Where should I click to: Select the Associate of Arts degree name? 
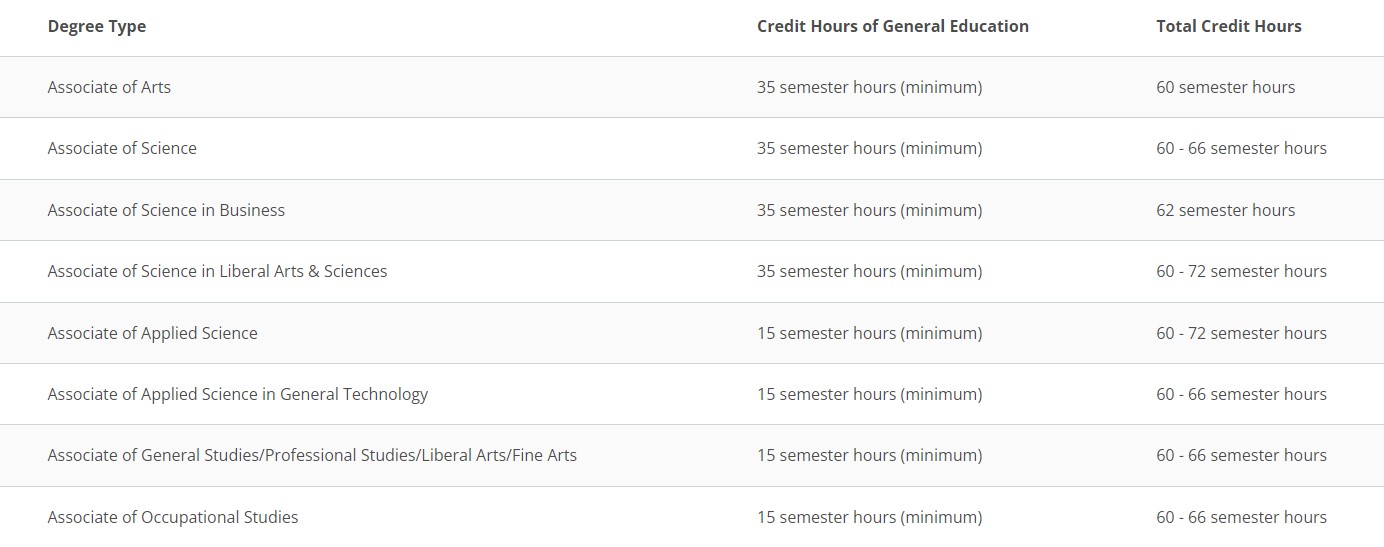tap(109, 87)
